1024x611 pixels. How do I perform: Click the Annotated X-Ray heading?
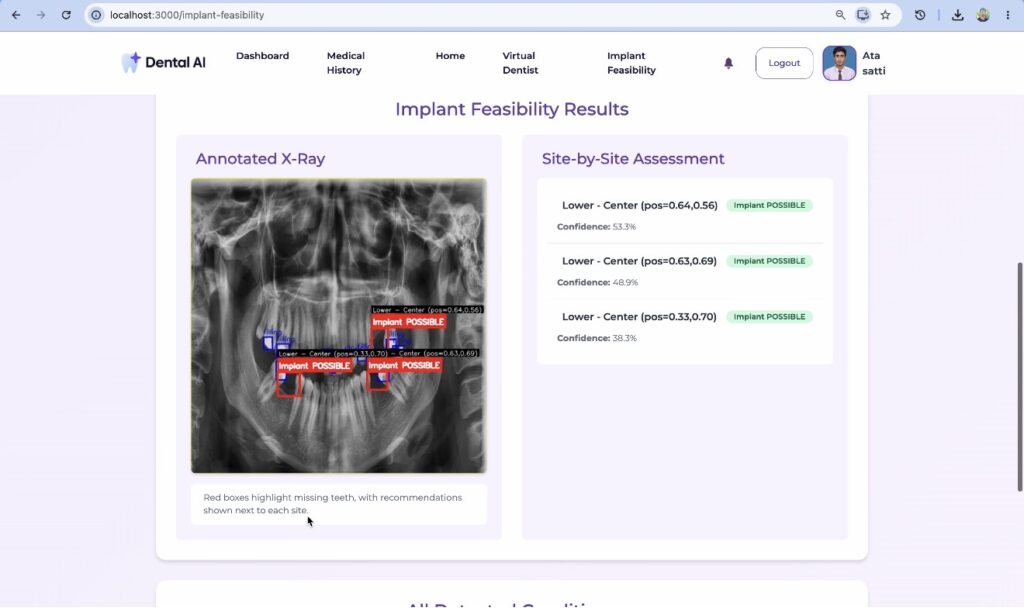point(260,159)
